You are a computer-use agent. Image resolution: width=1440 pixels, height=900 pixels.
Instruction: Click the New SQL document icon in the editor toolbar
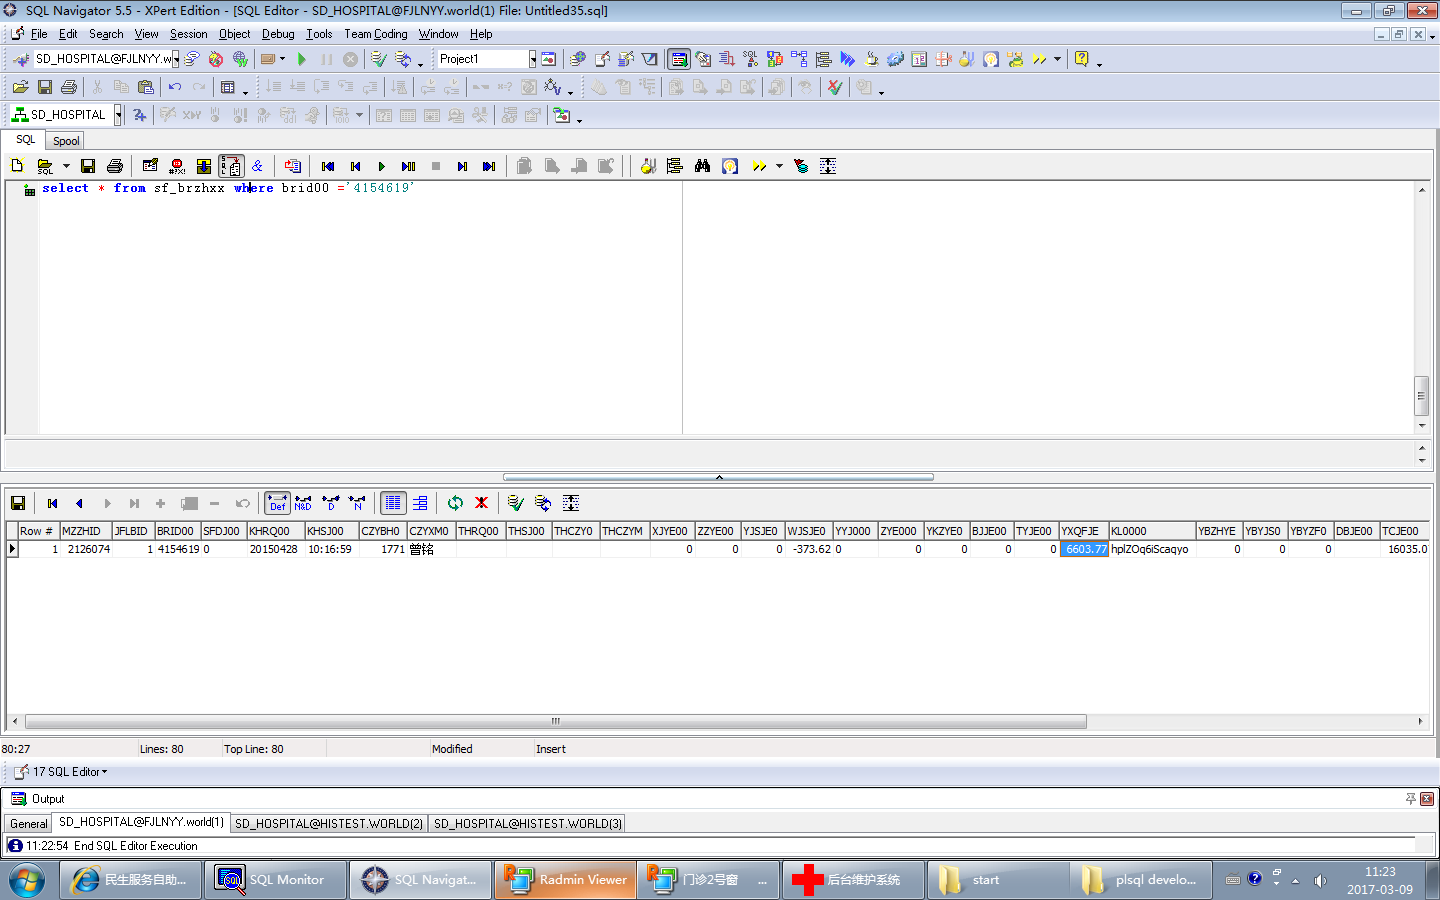coord(17,166)
